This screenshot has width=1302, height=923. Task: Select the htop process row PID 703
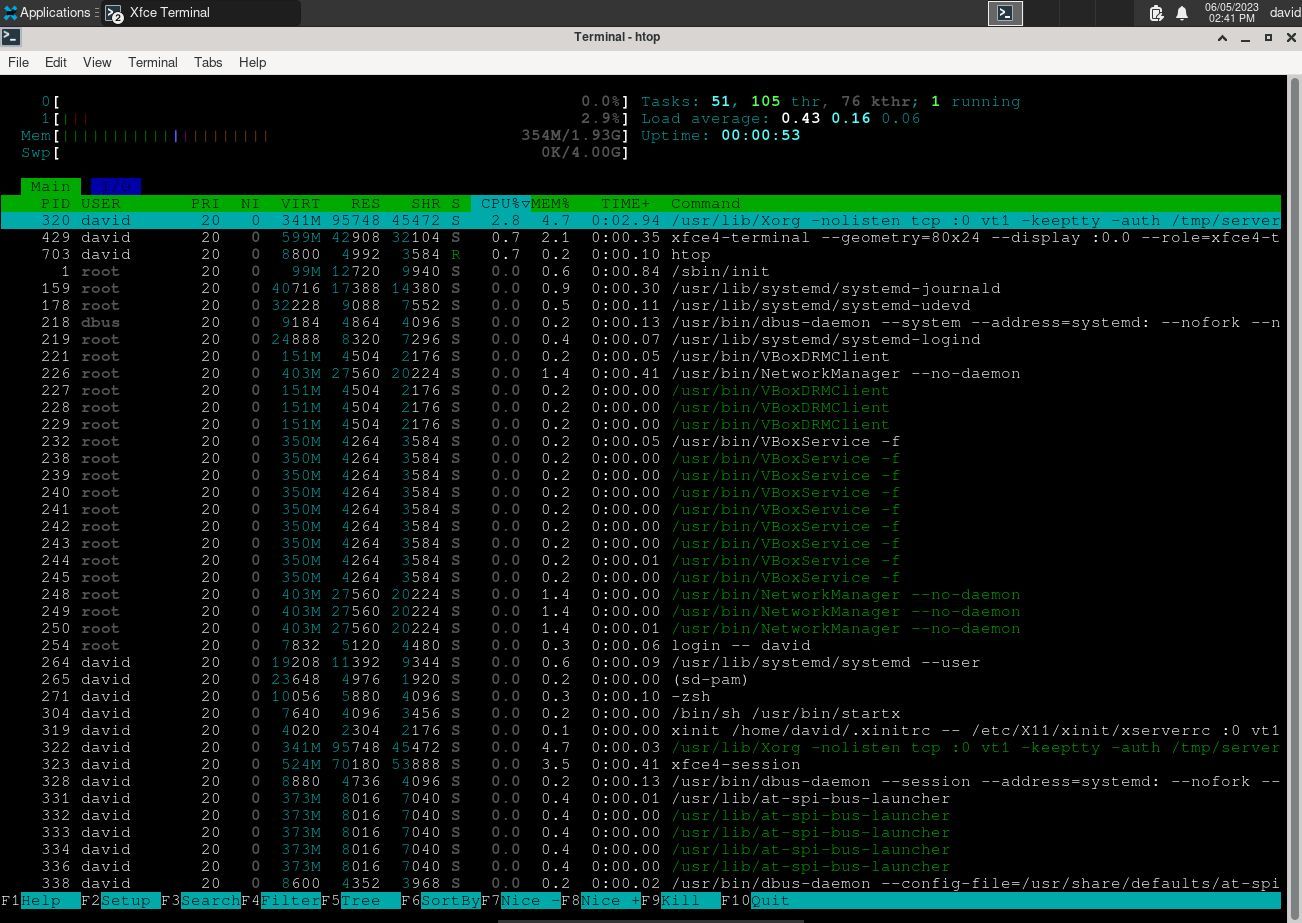[x=640, y=254]
